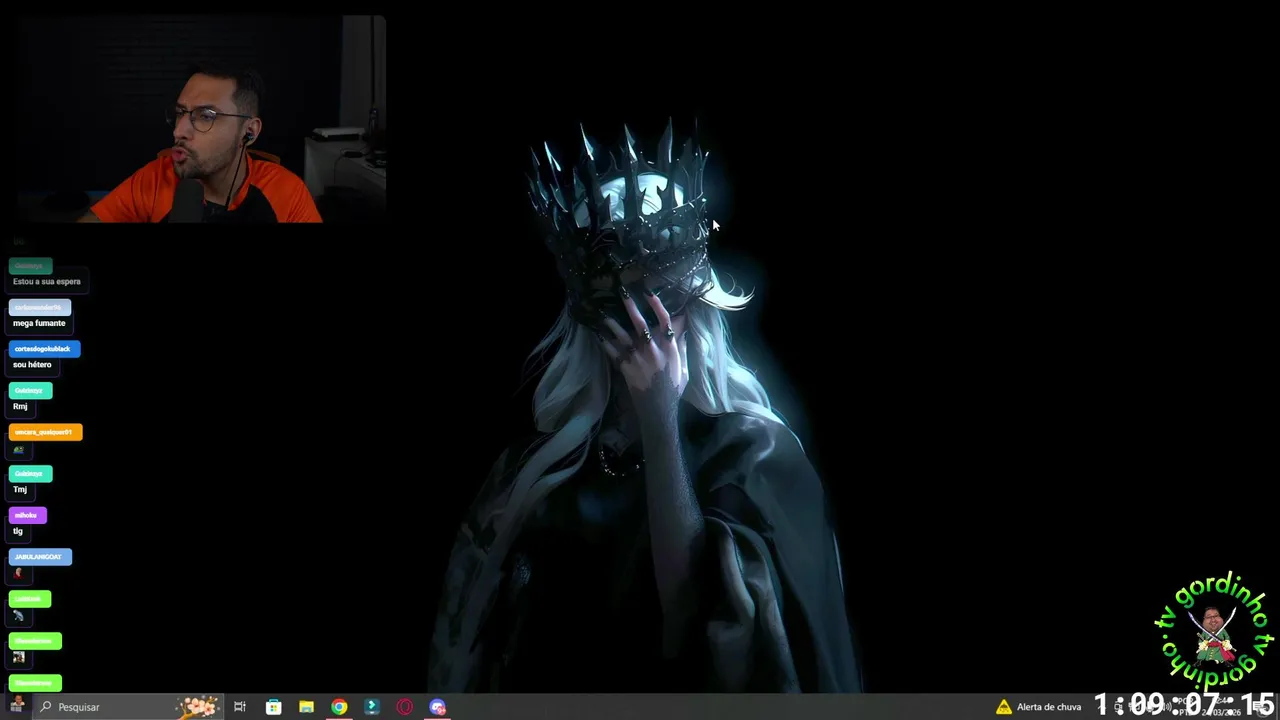Launch File Explorer from the taskbar
Viewport: 1280px width, 720px height.
point(306,707)
